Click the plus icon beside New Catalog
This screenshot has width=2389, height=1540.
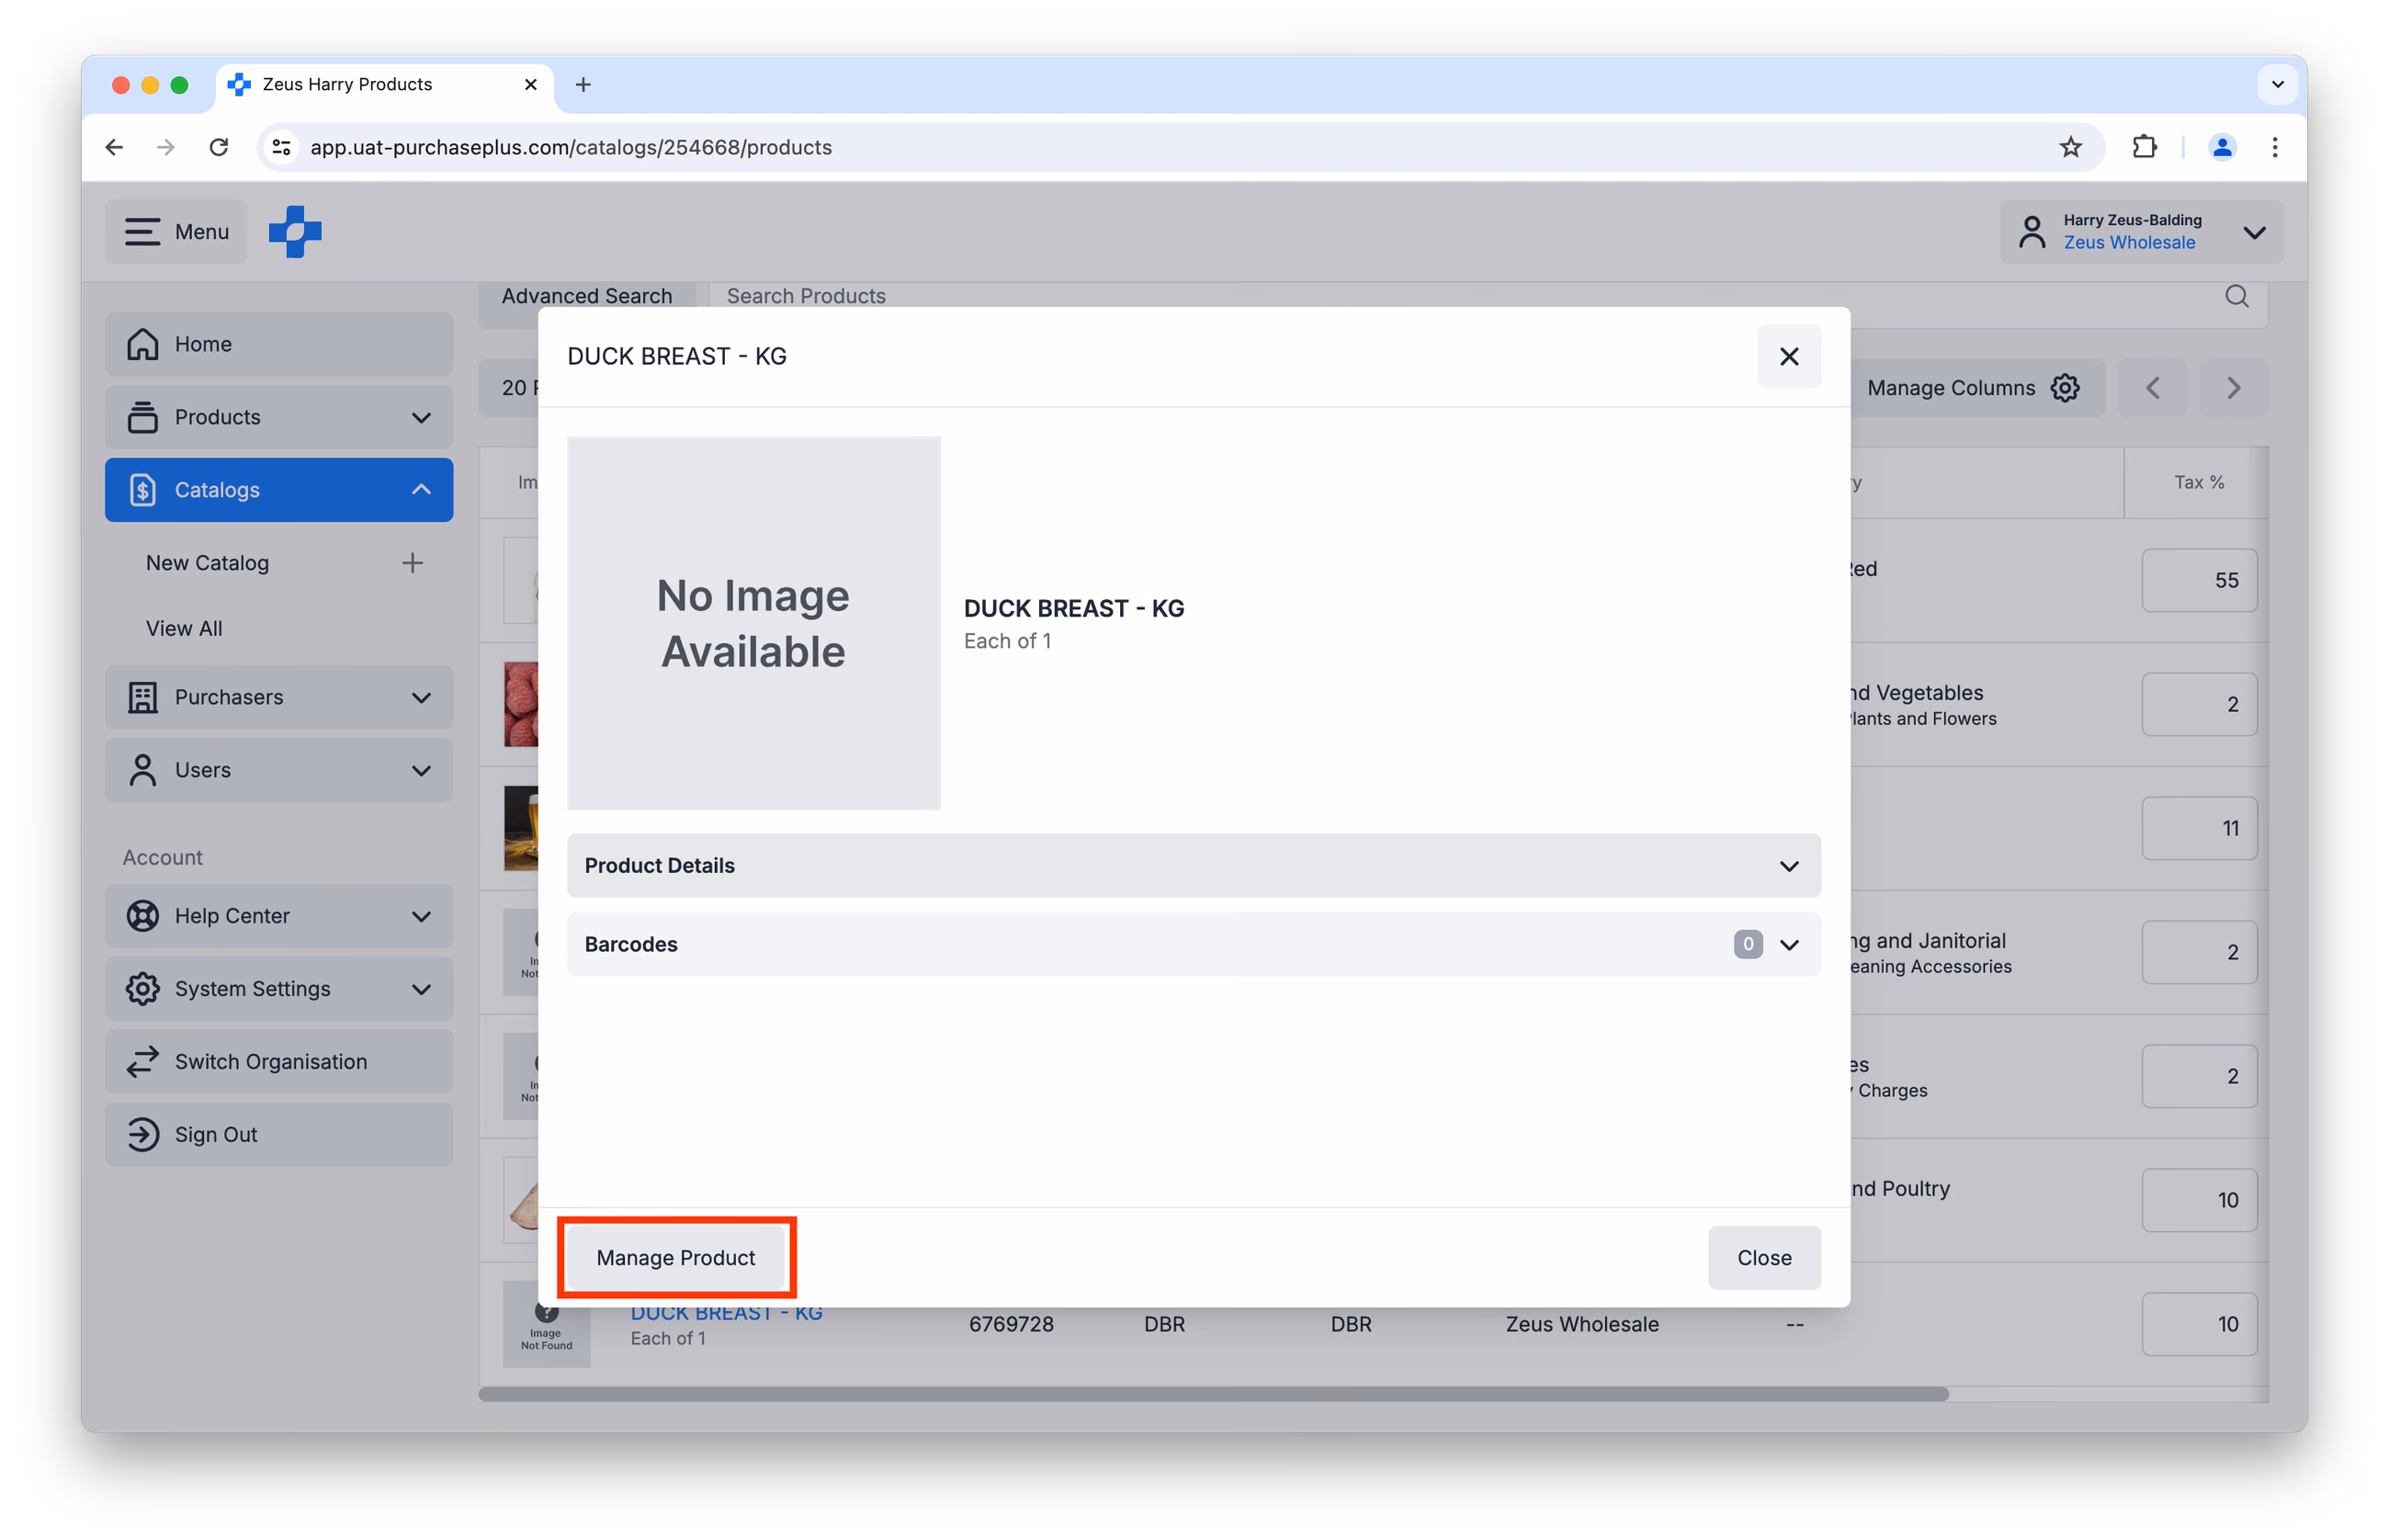(x=412, y=563)
